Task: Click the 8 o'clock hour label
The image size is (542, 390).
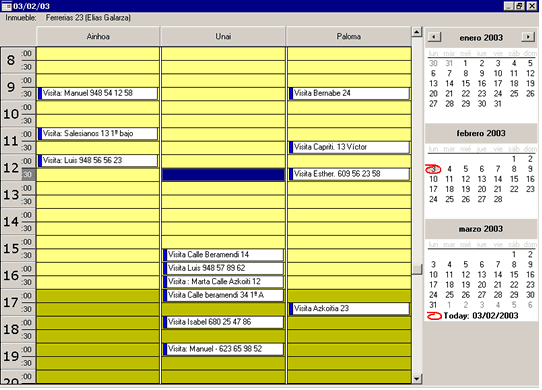Action: point(11,60)
